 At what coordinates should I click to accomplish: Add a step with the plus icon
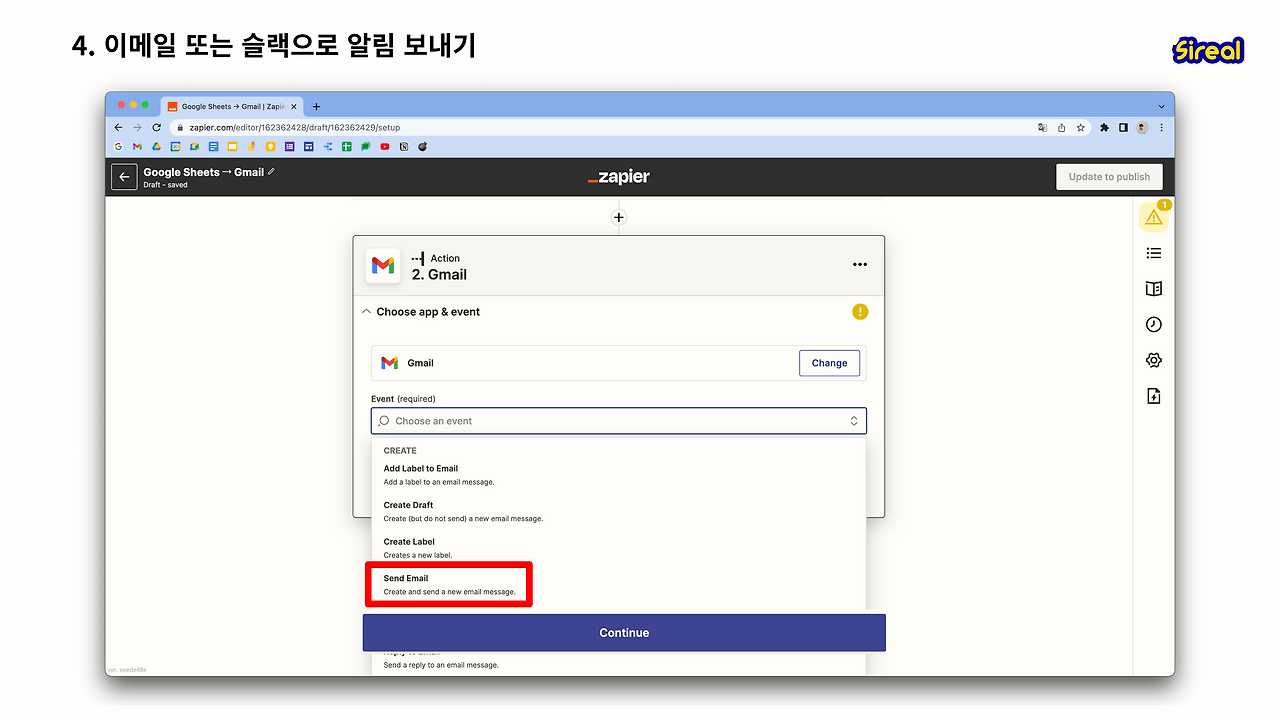pos(619,217)
